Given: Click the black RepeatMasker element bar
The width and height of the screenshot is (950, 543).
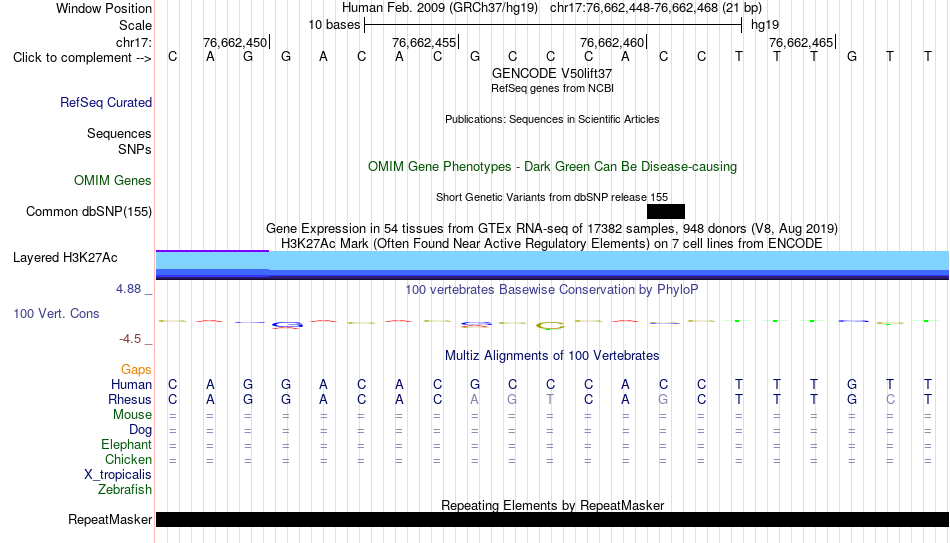Looking at the screenshot, I should [x=552, y=519].
